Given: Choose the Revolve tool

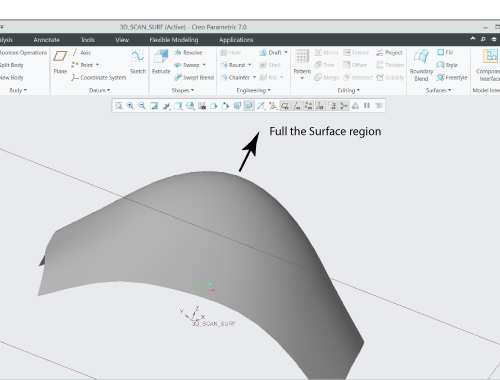Looking at the screenshot, I should [188, 53].
